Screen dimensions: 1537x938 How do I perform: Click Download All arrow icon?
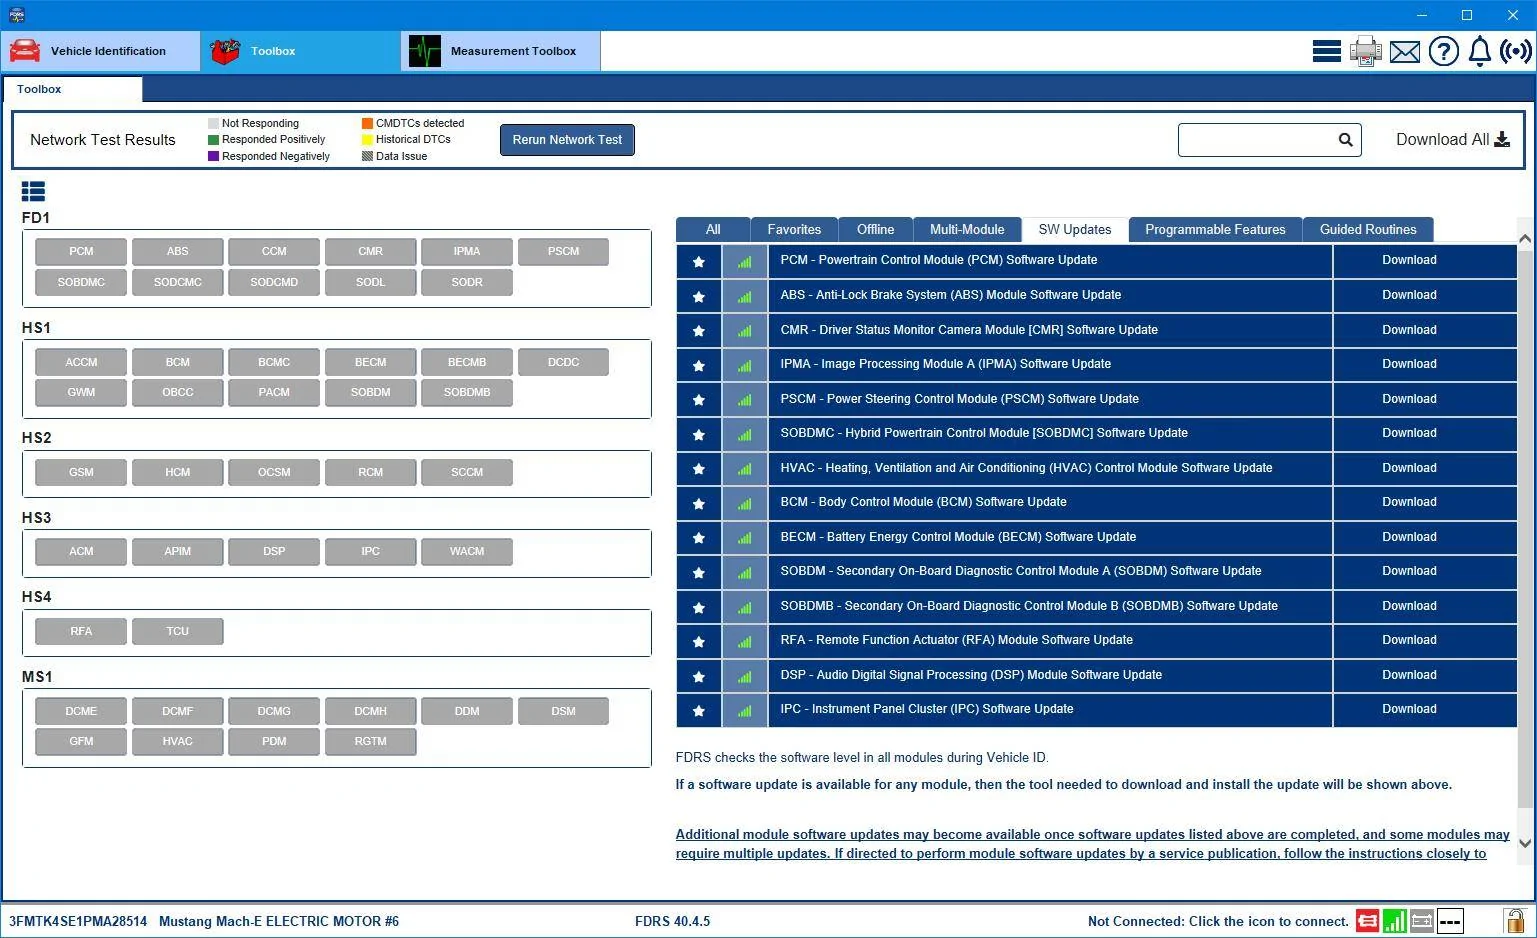coord(1502,140)
